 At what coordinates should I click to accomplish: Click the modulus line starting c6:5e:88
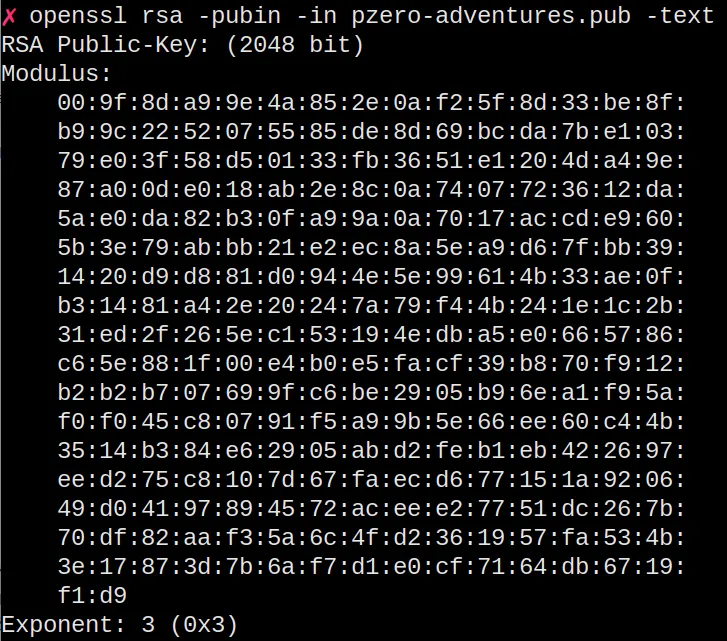(370, 364)
